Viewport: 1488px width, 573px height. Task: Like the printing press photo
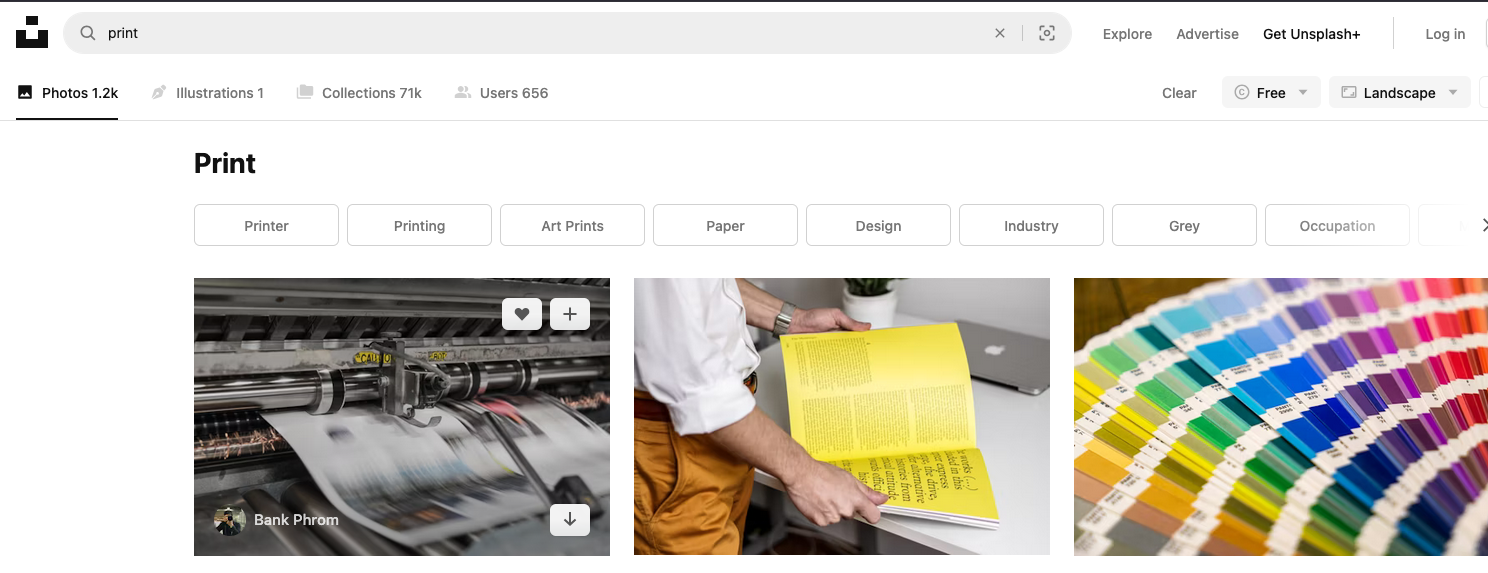pyautogui.click(x=522, y=314)
